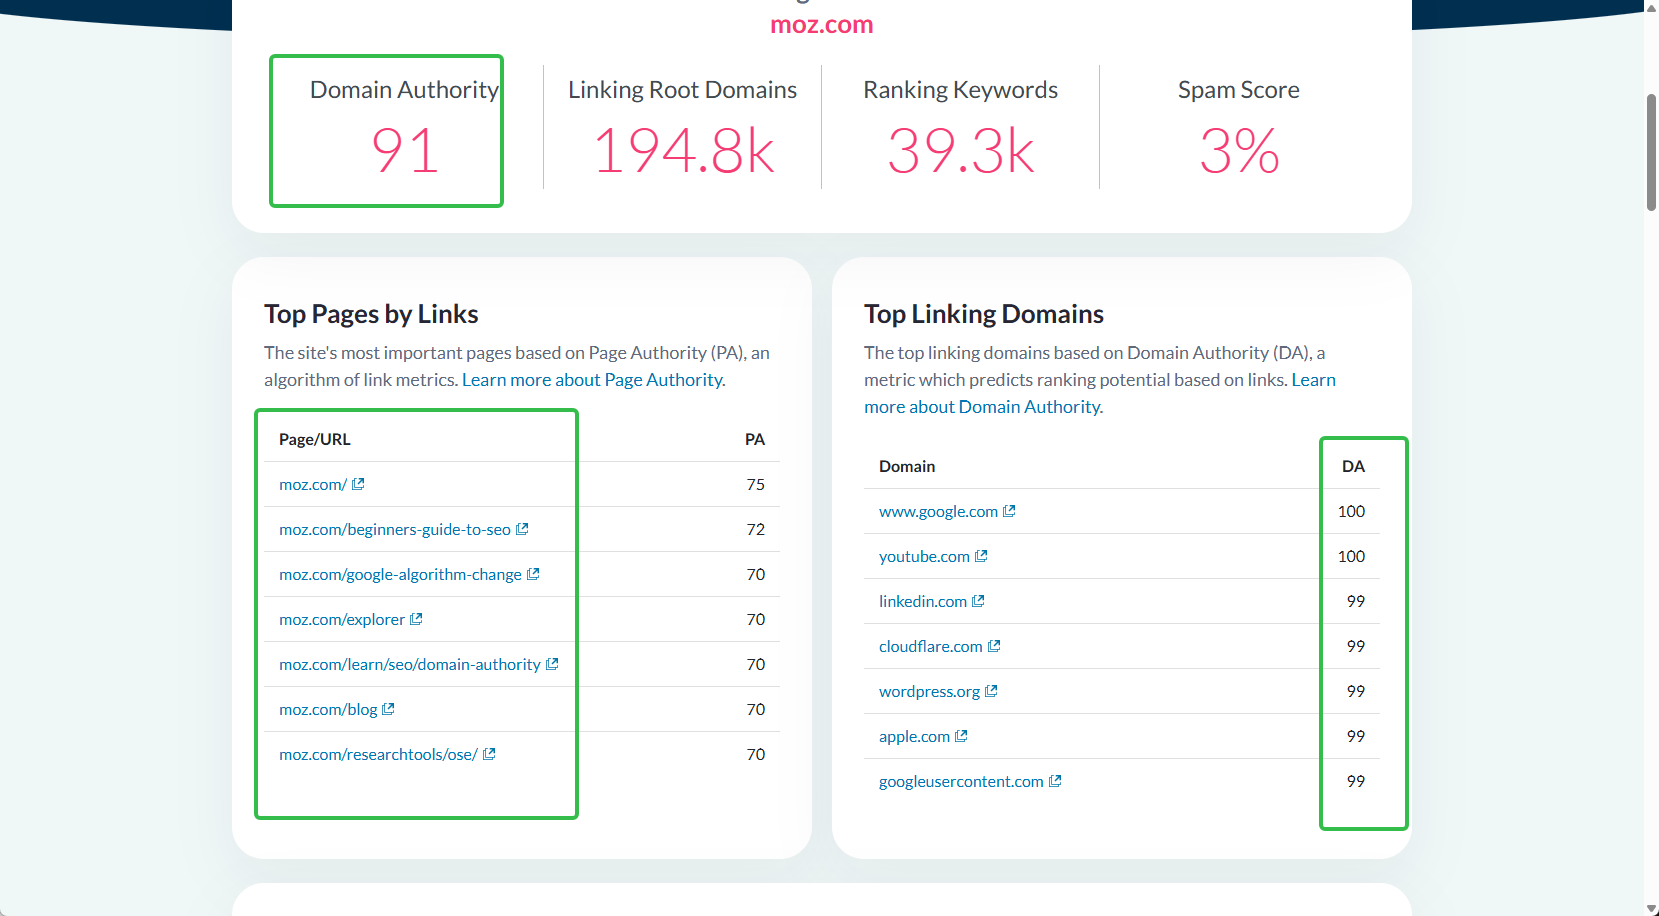
Task: Click external link icon next to www.google.com
Action: [x=1009, y=511]
